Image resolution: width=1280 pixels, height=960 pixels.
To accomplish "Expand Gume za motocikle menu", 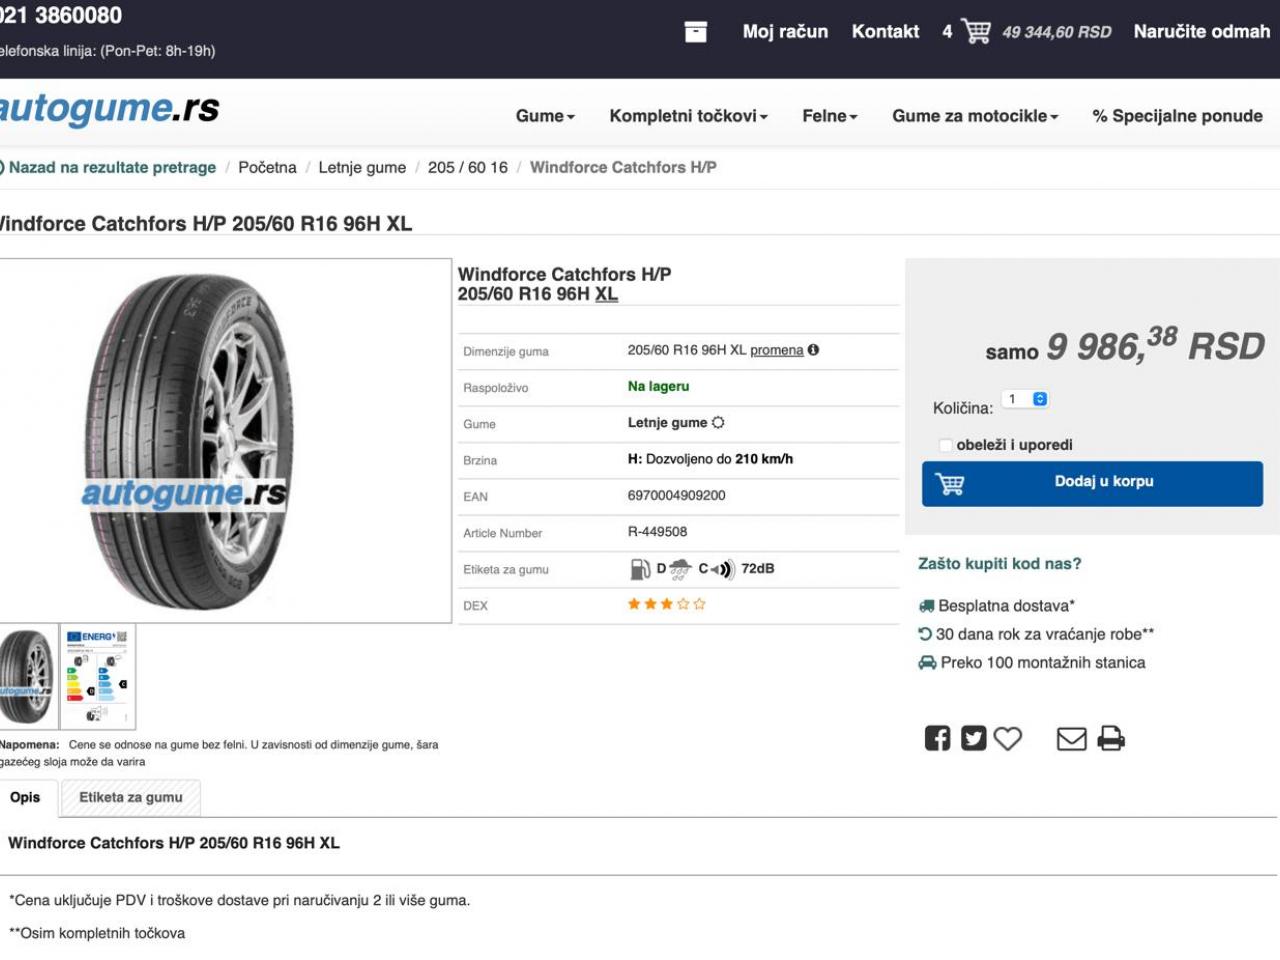I will (975, 116).
